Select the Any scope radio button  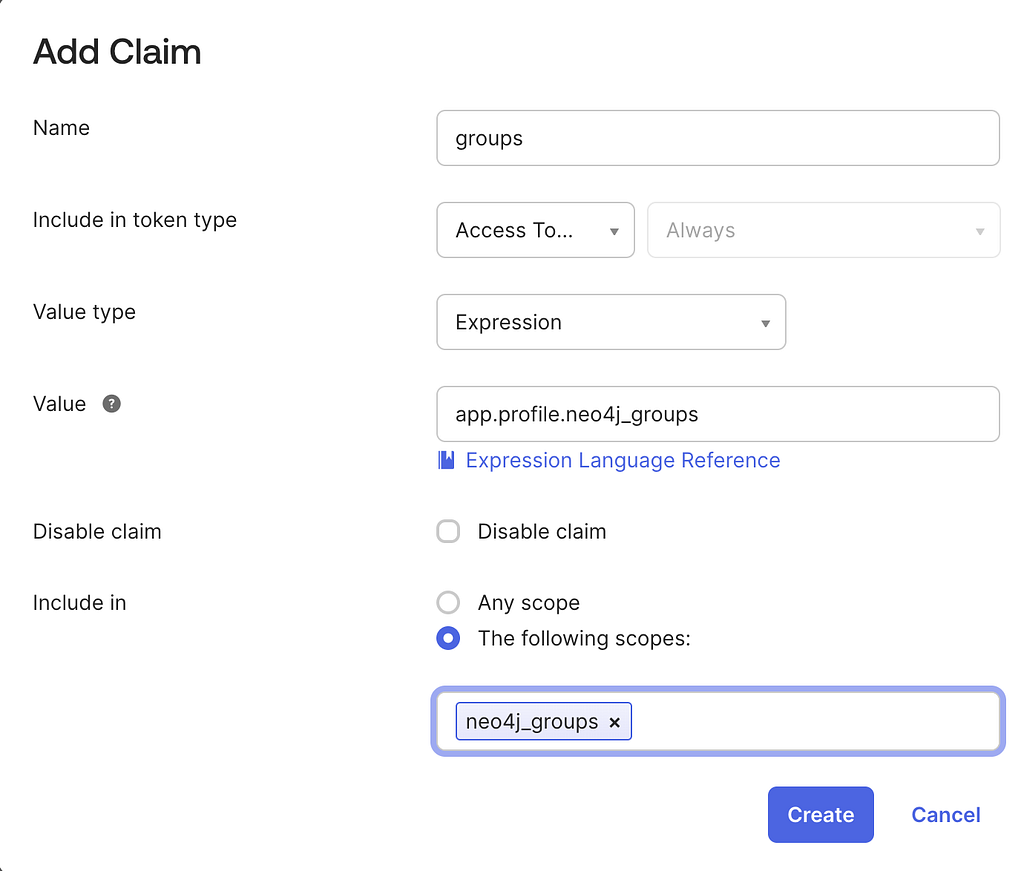pos(448,603)
